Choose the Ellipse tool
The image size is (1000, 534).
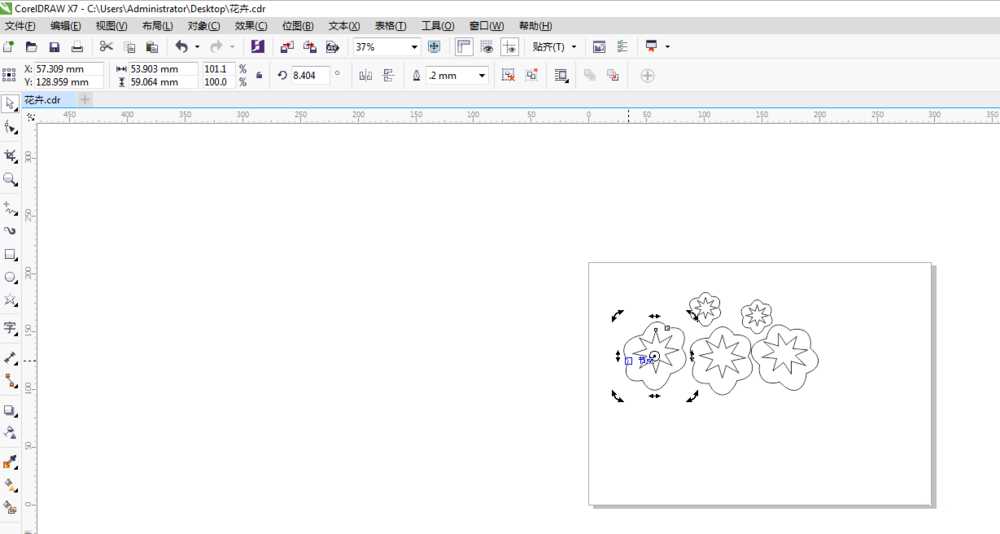[x=10, y=278]
